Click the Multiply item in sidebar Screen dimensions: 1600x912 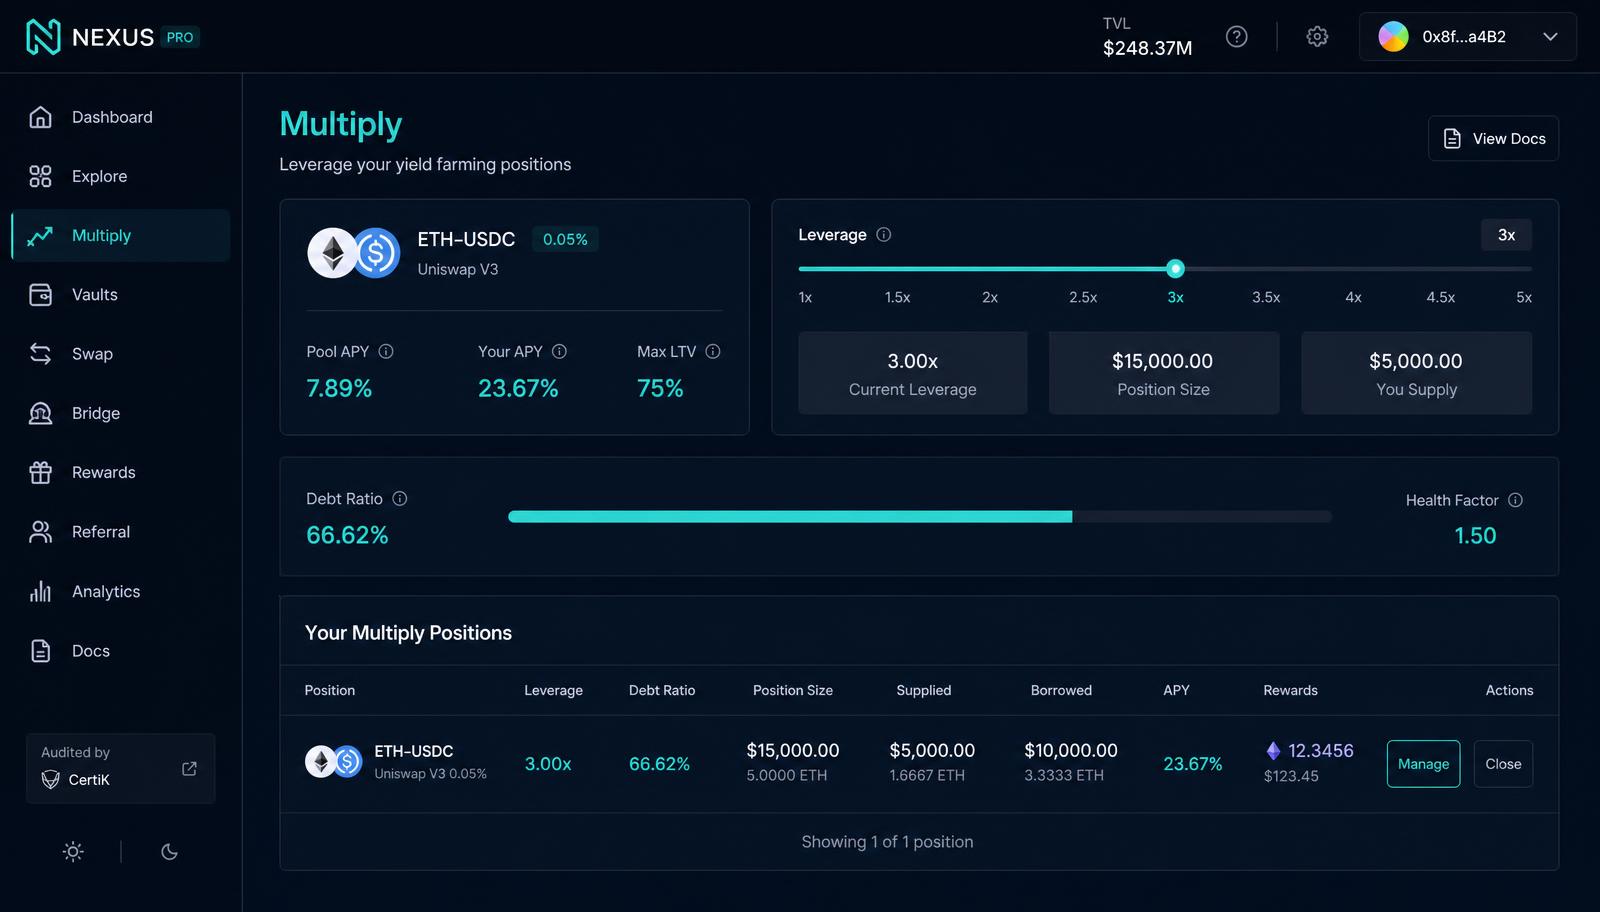coord(121,236)
